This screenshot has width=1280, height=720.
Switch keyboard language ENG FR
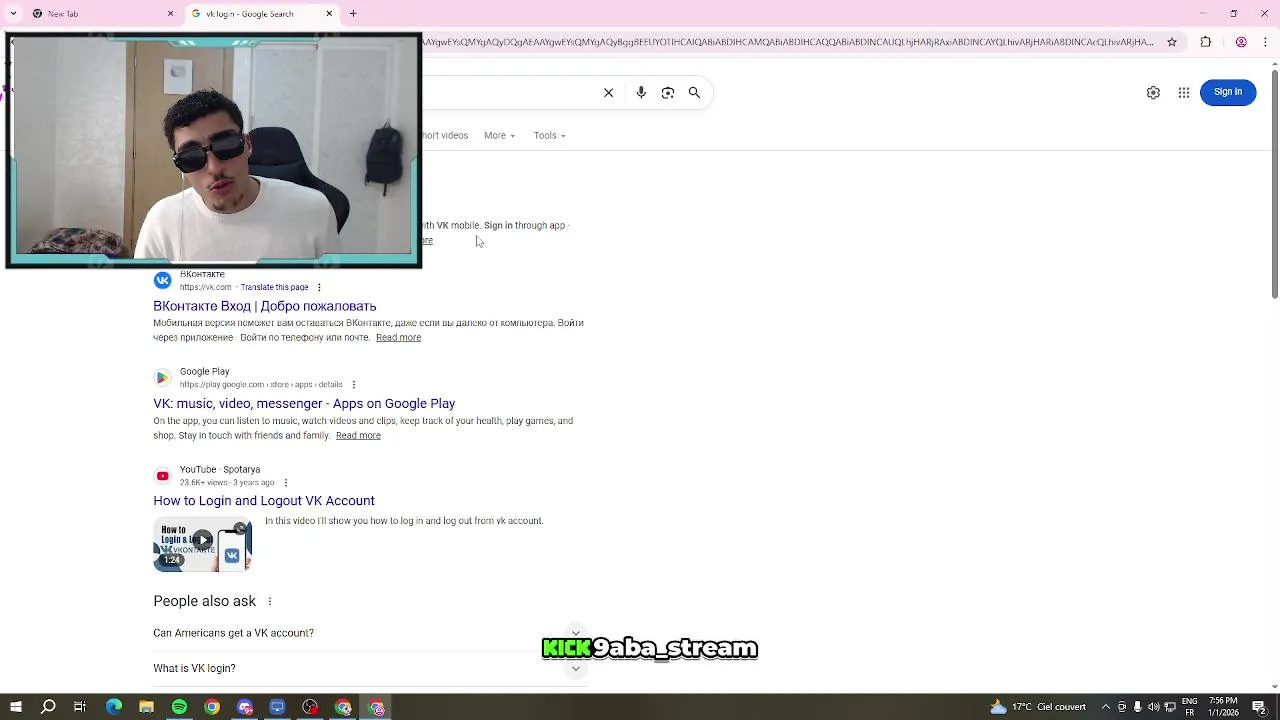click(x=1190, y=707)
